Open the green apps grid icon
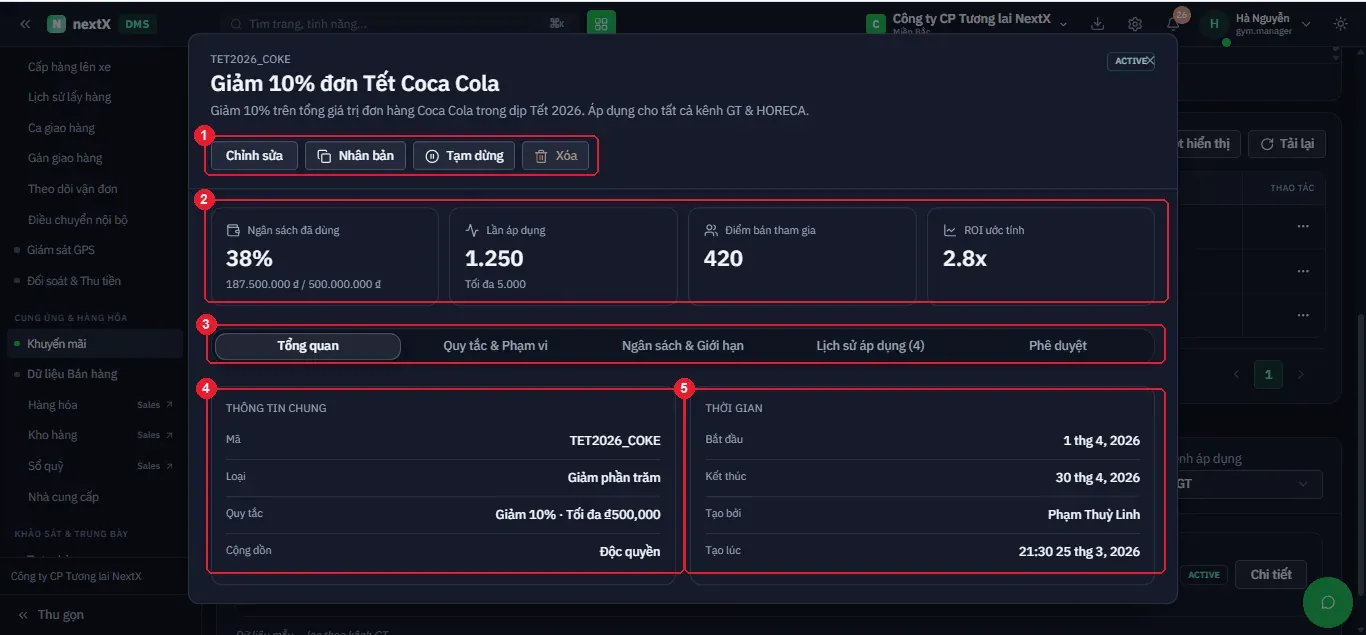This screenshot has height=635, width=1366. (x=601, y=24)
